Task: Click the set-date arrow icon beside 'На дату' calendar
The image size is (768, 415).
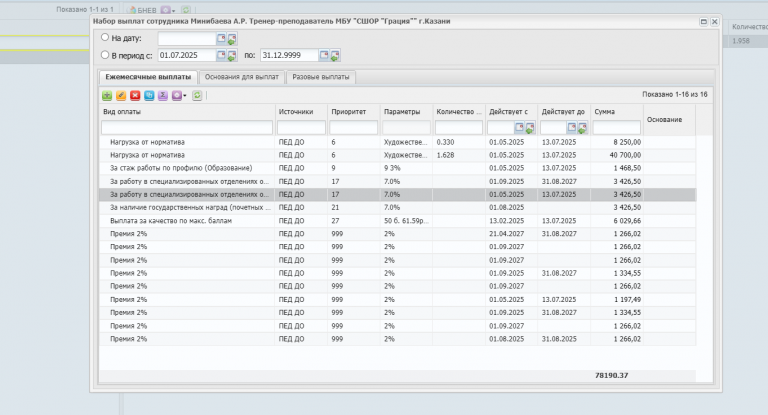Action: [x=232, y=39]
